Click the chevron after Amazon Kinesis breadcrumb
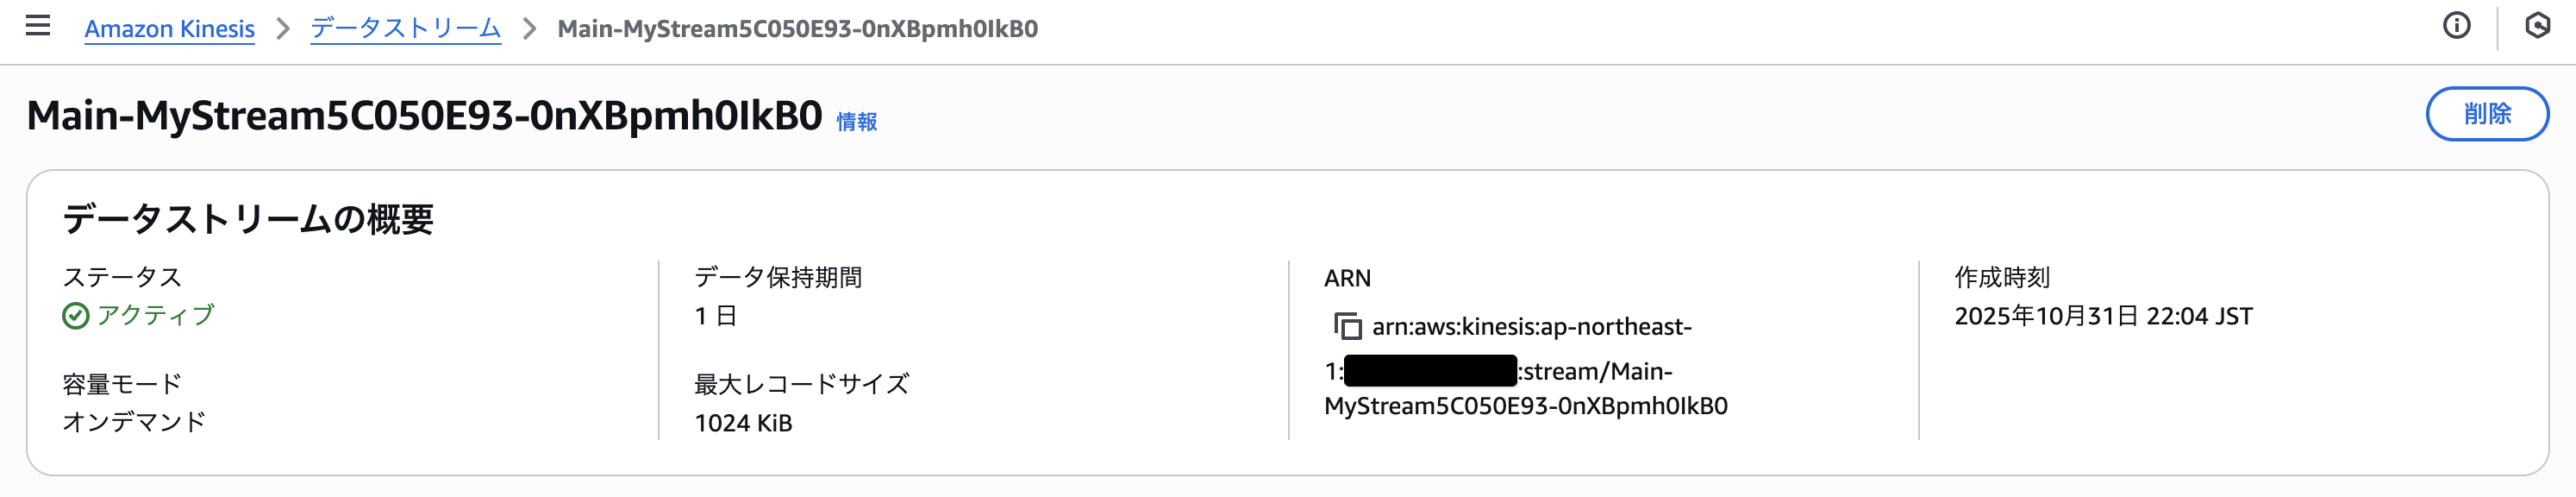This screenshot has width=2576, height=497. [283, 29]
